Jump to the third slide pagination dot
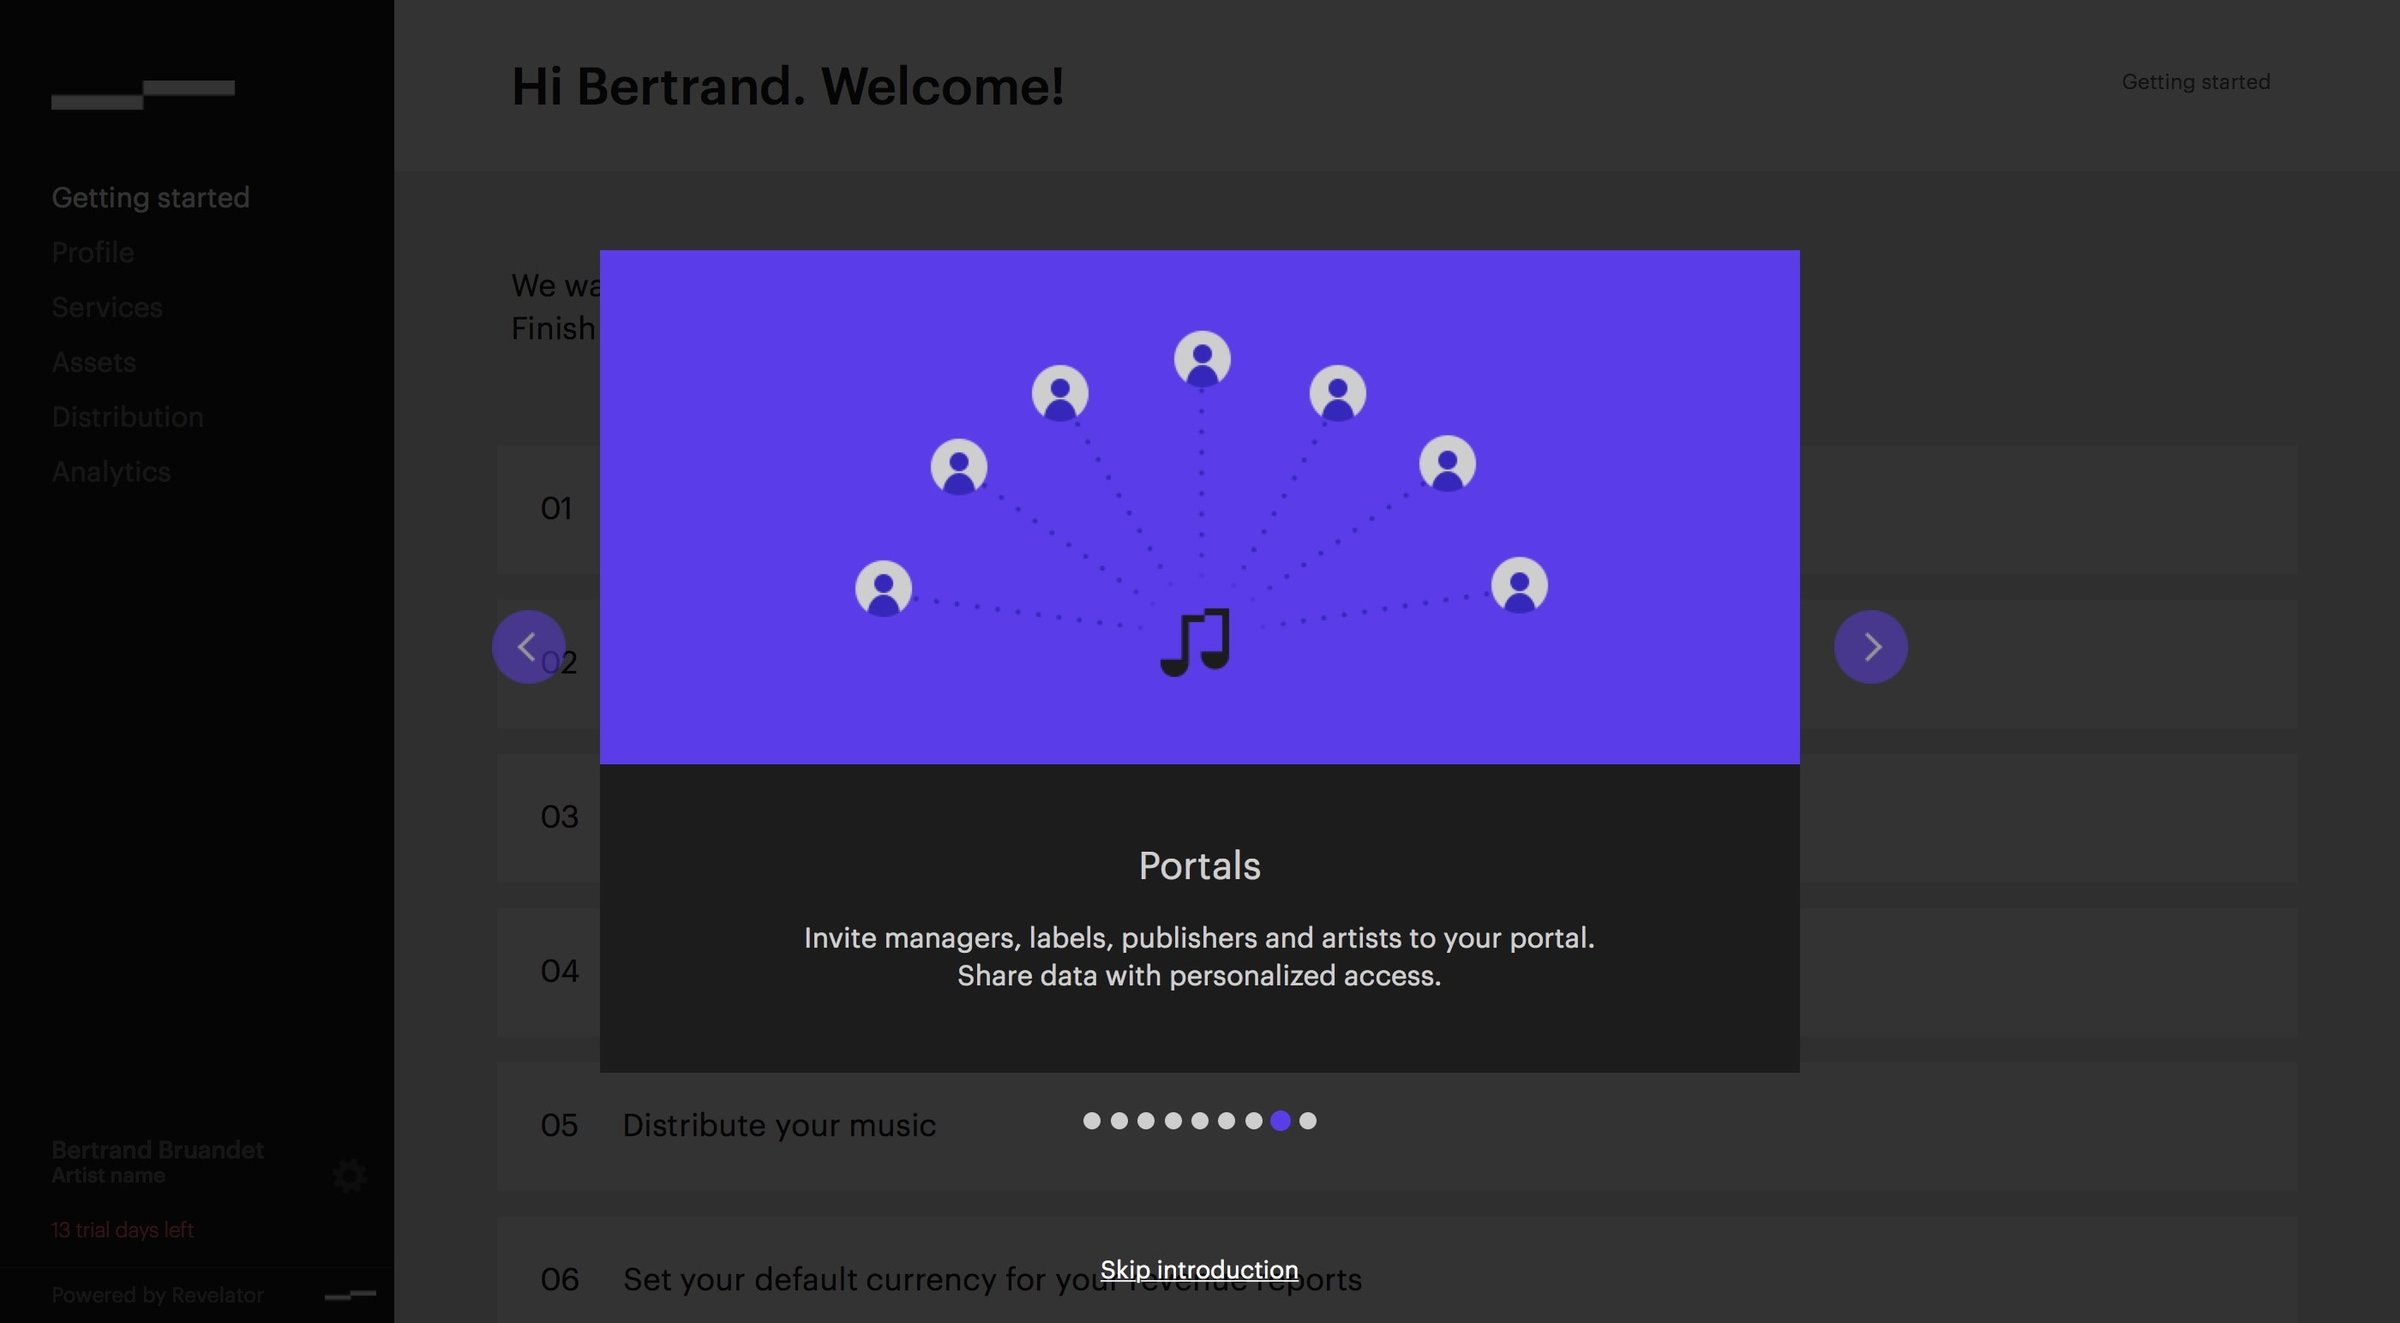 point(1146,1121)
